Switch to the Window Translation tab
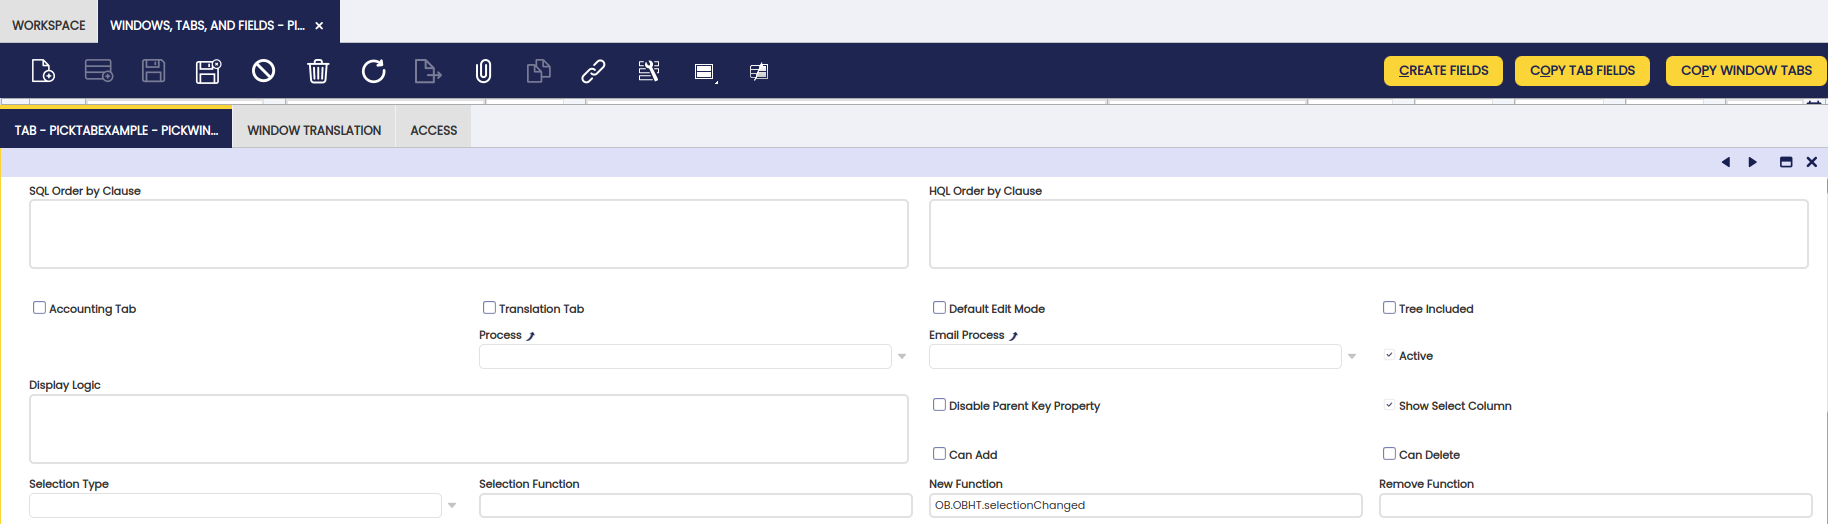Screen dimensions: 1828x524 (314, 130)
